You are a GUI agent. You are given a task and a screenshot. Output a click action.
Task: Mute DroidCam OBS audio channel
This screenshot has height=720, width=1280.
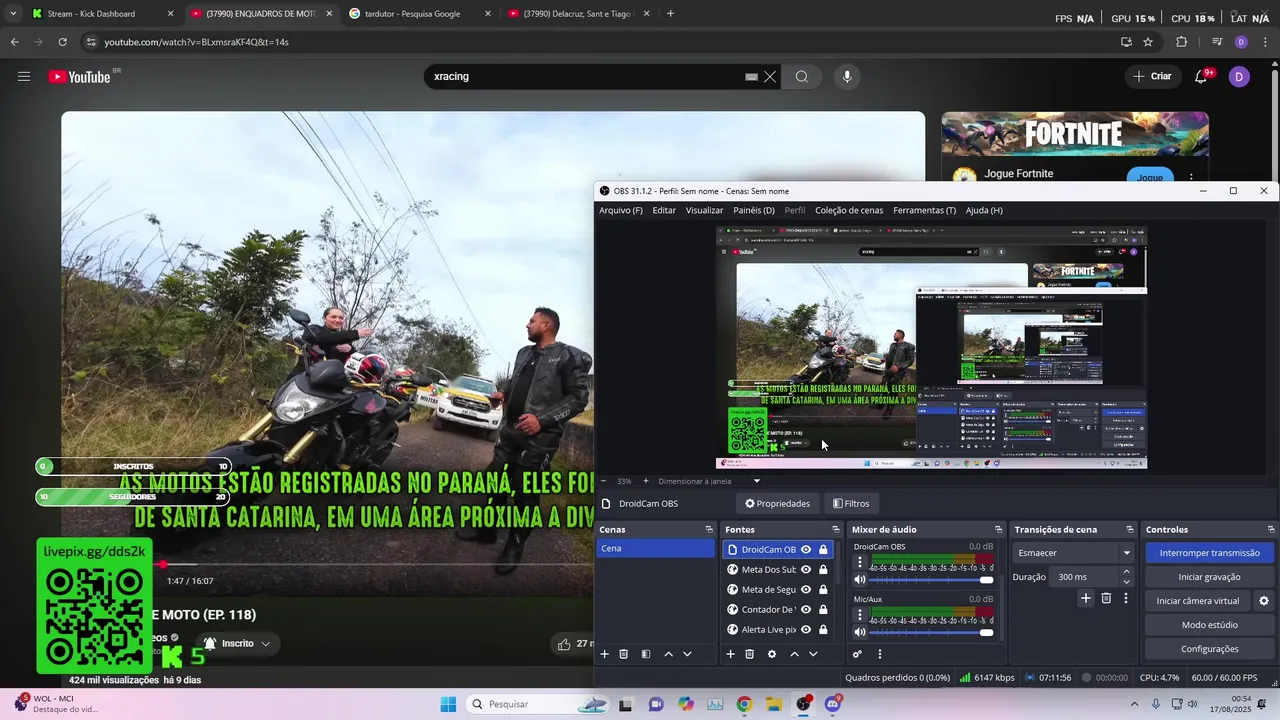(860, 580)
